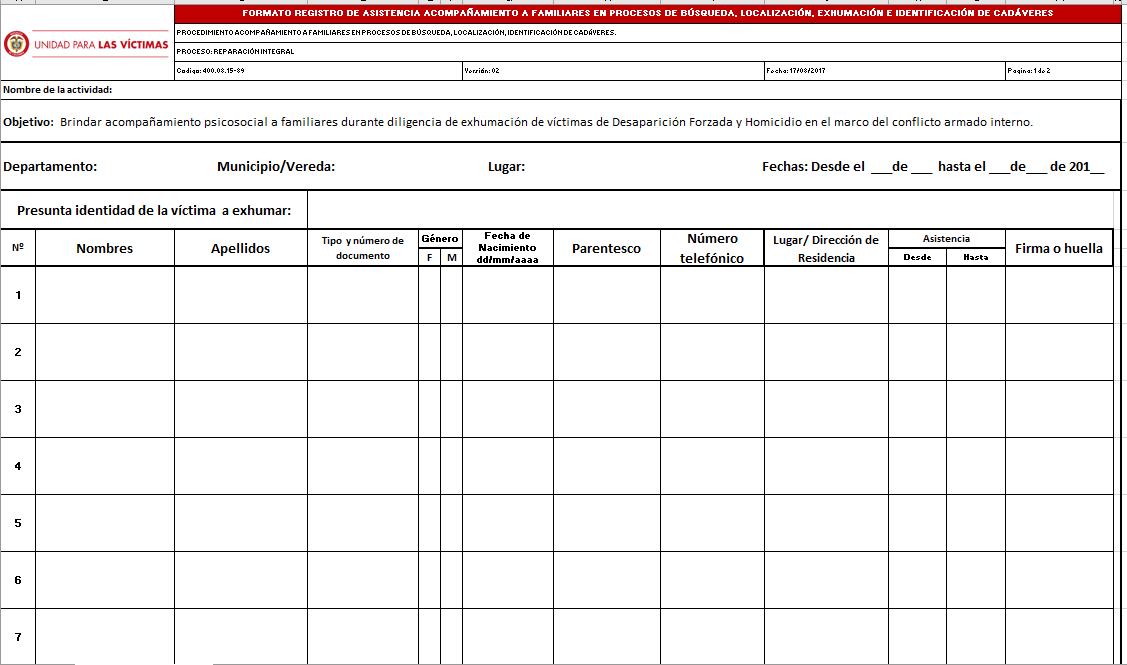Click the Nombres cell in row 1

pyautogui.click(x=105, y=295)
